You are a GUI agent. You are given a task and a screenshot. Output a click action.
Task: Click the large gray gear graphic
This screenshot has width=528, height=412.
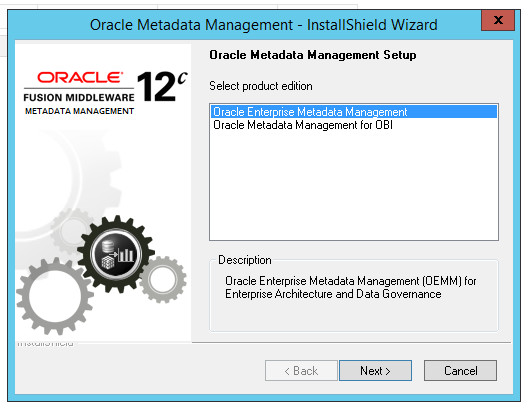(x=54, y=296)
